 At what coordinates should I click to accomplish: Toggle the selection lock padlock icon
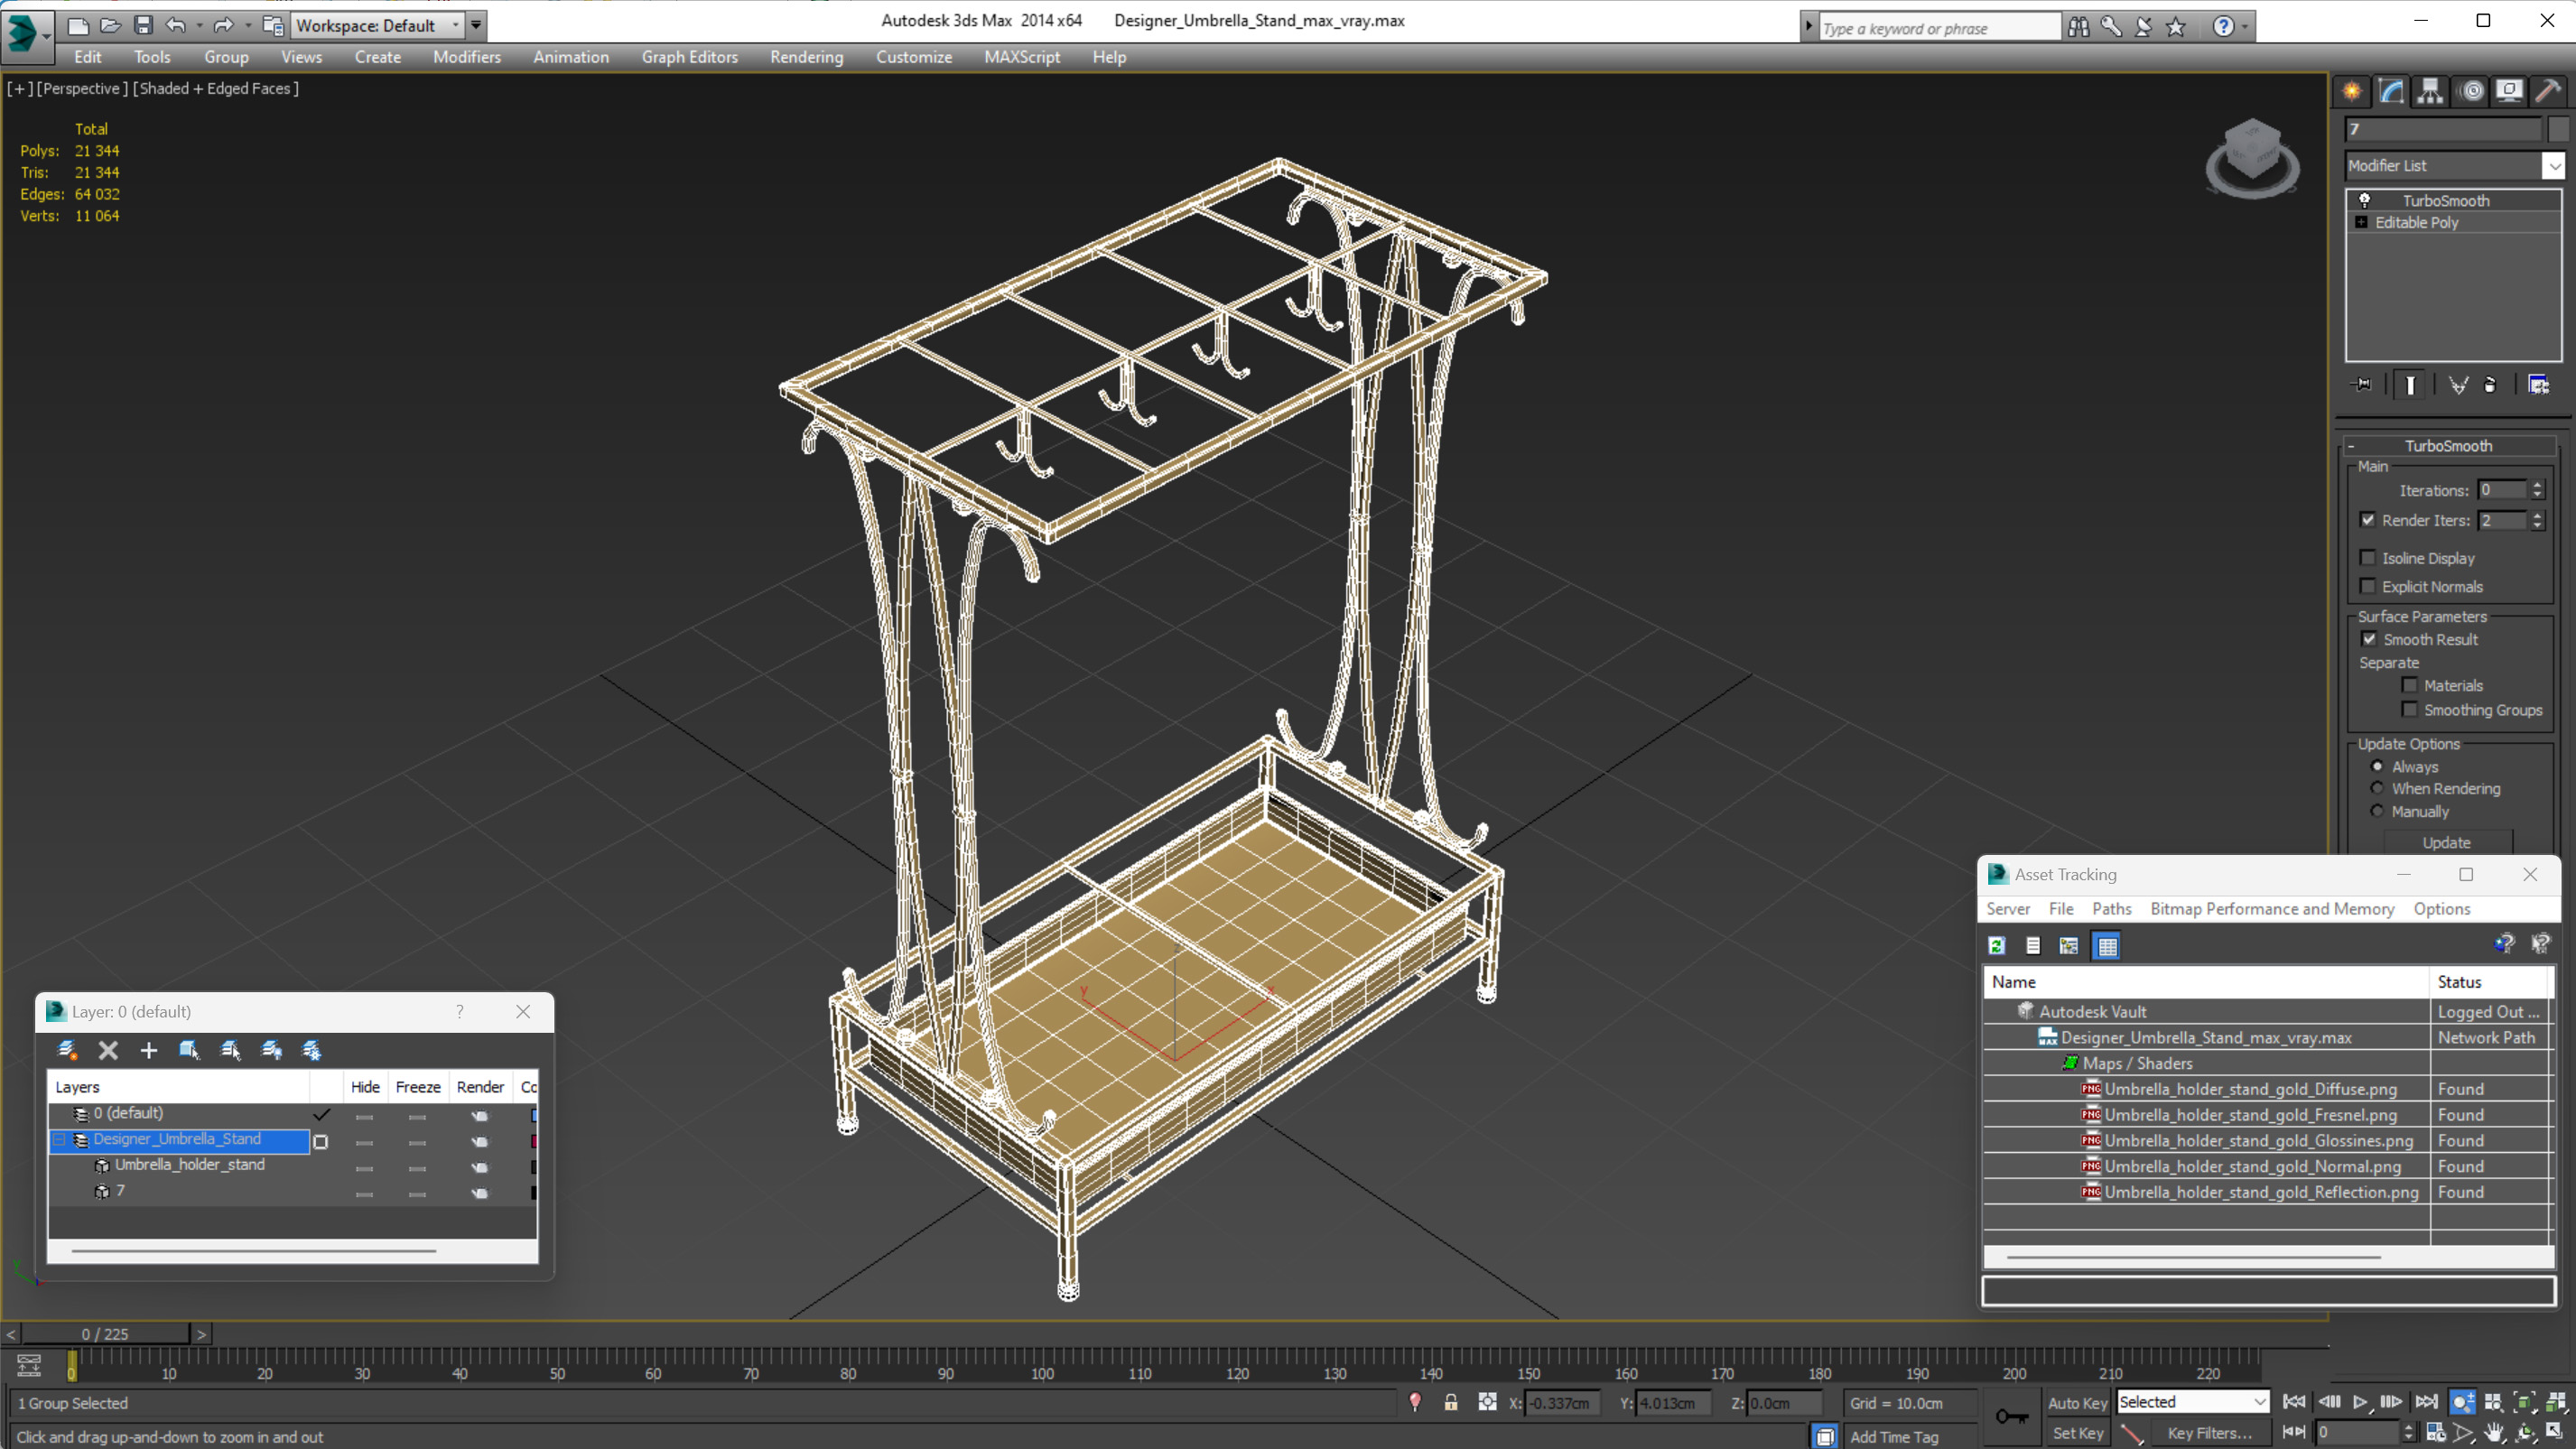(x=1450, y=1403)
